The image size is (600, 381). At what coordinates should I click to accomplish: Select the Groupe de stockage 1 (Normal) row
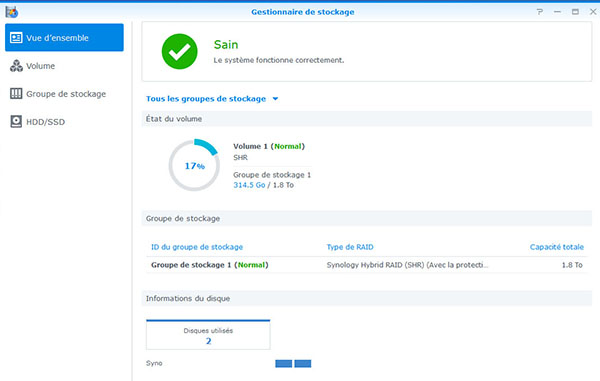pos(367,265)
